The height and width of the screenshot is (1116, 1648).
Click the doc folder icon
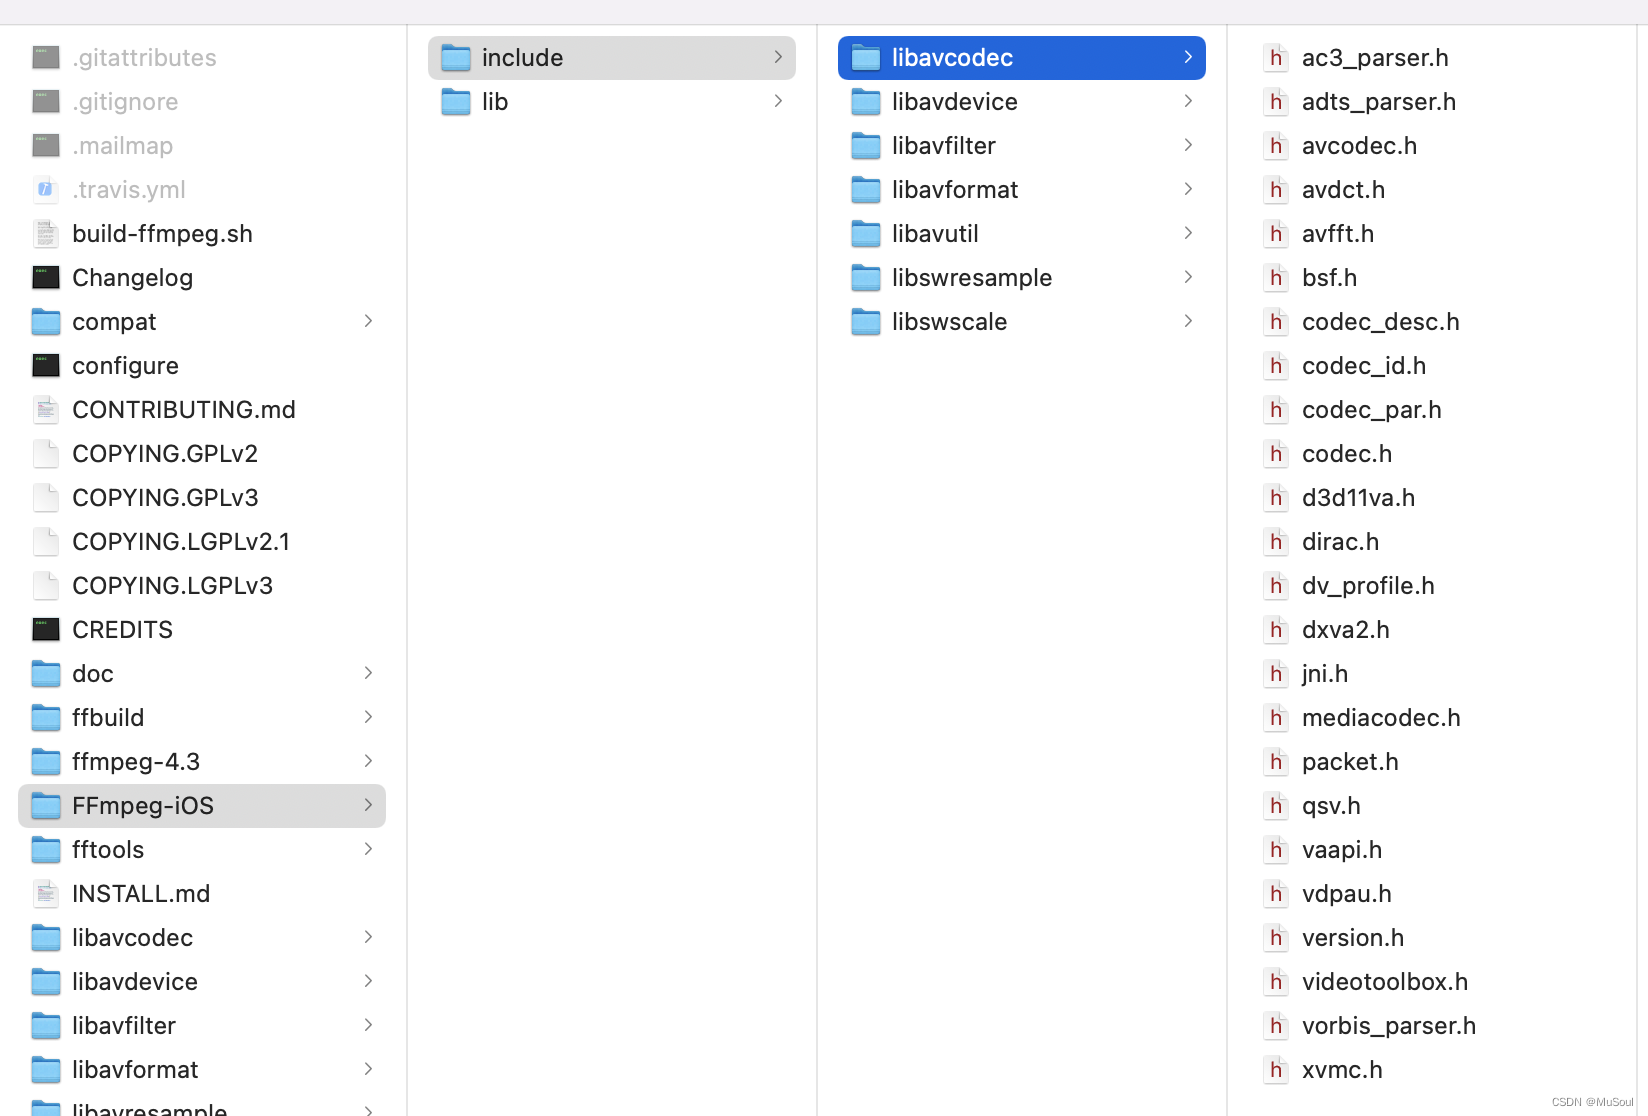[46, 674]
